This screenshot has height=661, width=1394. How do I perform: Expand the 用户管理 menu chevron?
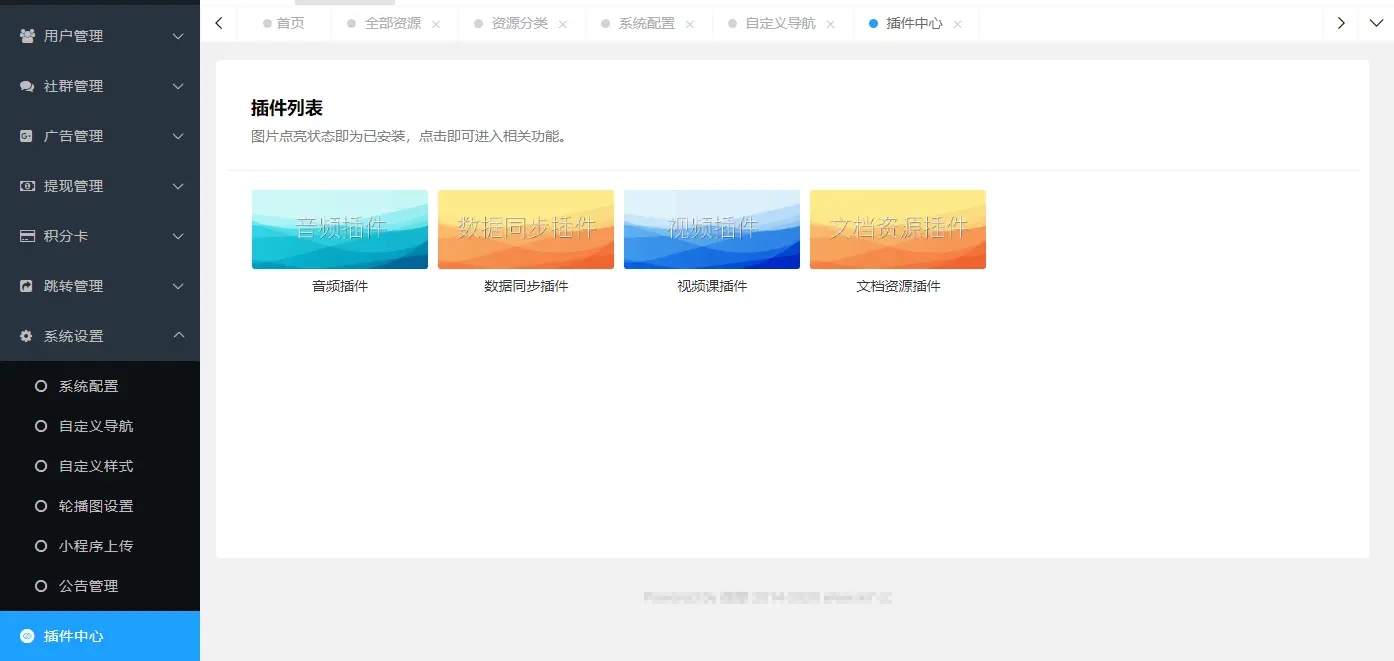click(x=178, y=36)
